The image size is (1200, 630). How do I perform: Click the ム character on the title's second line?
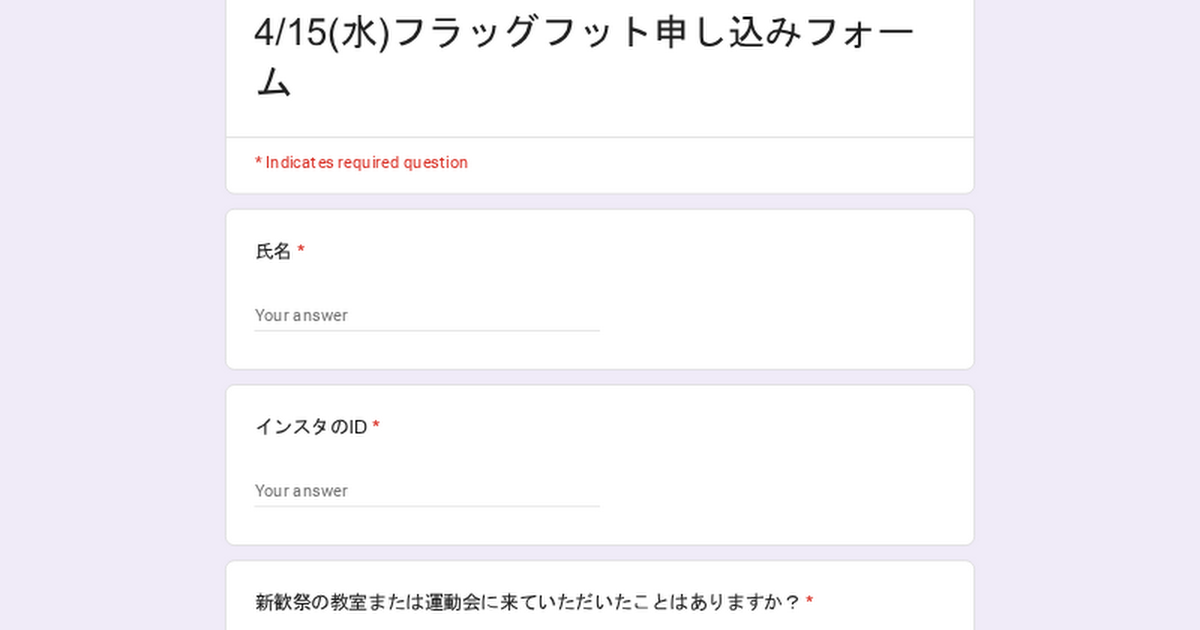click(273, 83)
